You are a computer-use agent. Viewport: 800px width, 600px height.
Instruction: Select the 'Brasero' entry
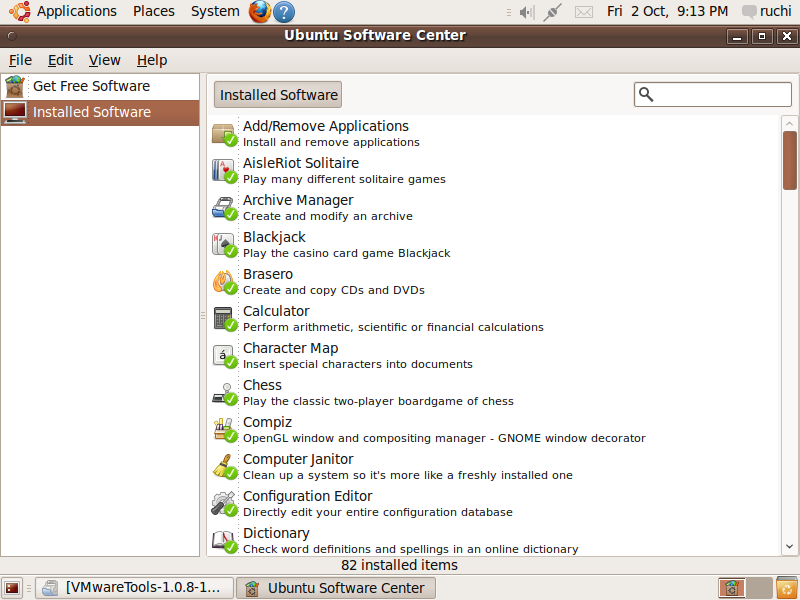click(x=495, y=282)
